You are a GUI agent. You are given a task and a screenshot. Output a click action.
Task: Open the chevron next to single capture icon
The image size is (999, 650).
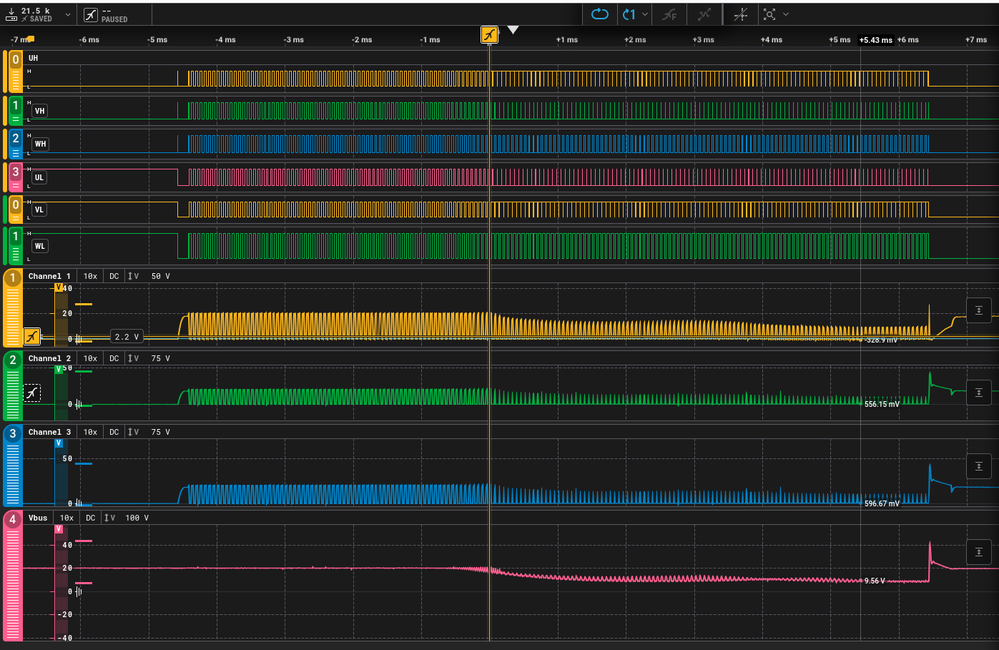coord(645,14)
